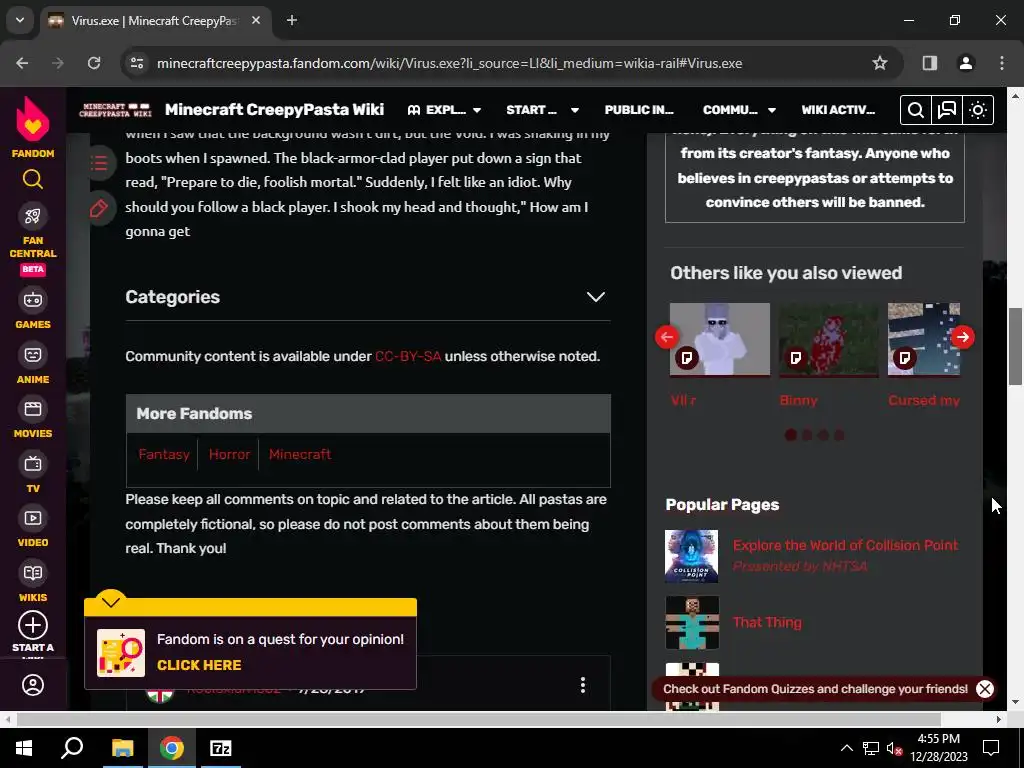Open the Start dropdown in wiki nav
The width and height of the screenshot is (1024, 768).
pos(542,110)
